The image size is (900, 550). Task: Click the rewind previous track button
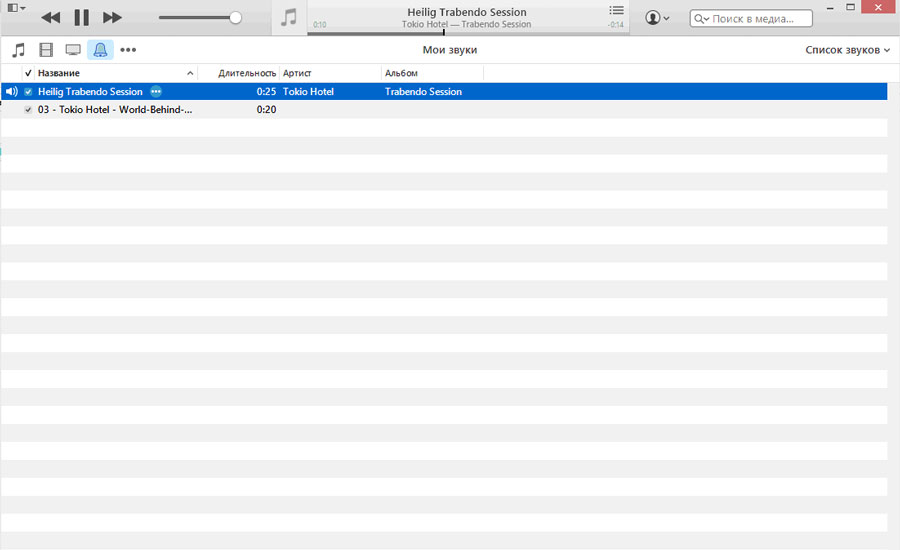[50, 18]
